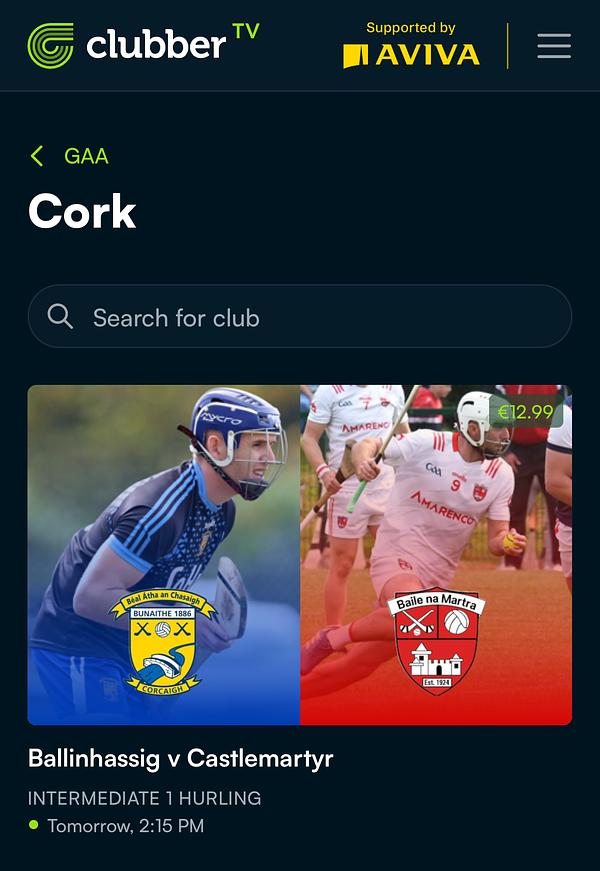Click the €12.99 price badge
Image resolution: width=600 pixels, height=871 pixels.
[x=526, y=412]
